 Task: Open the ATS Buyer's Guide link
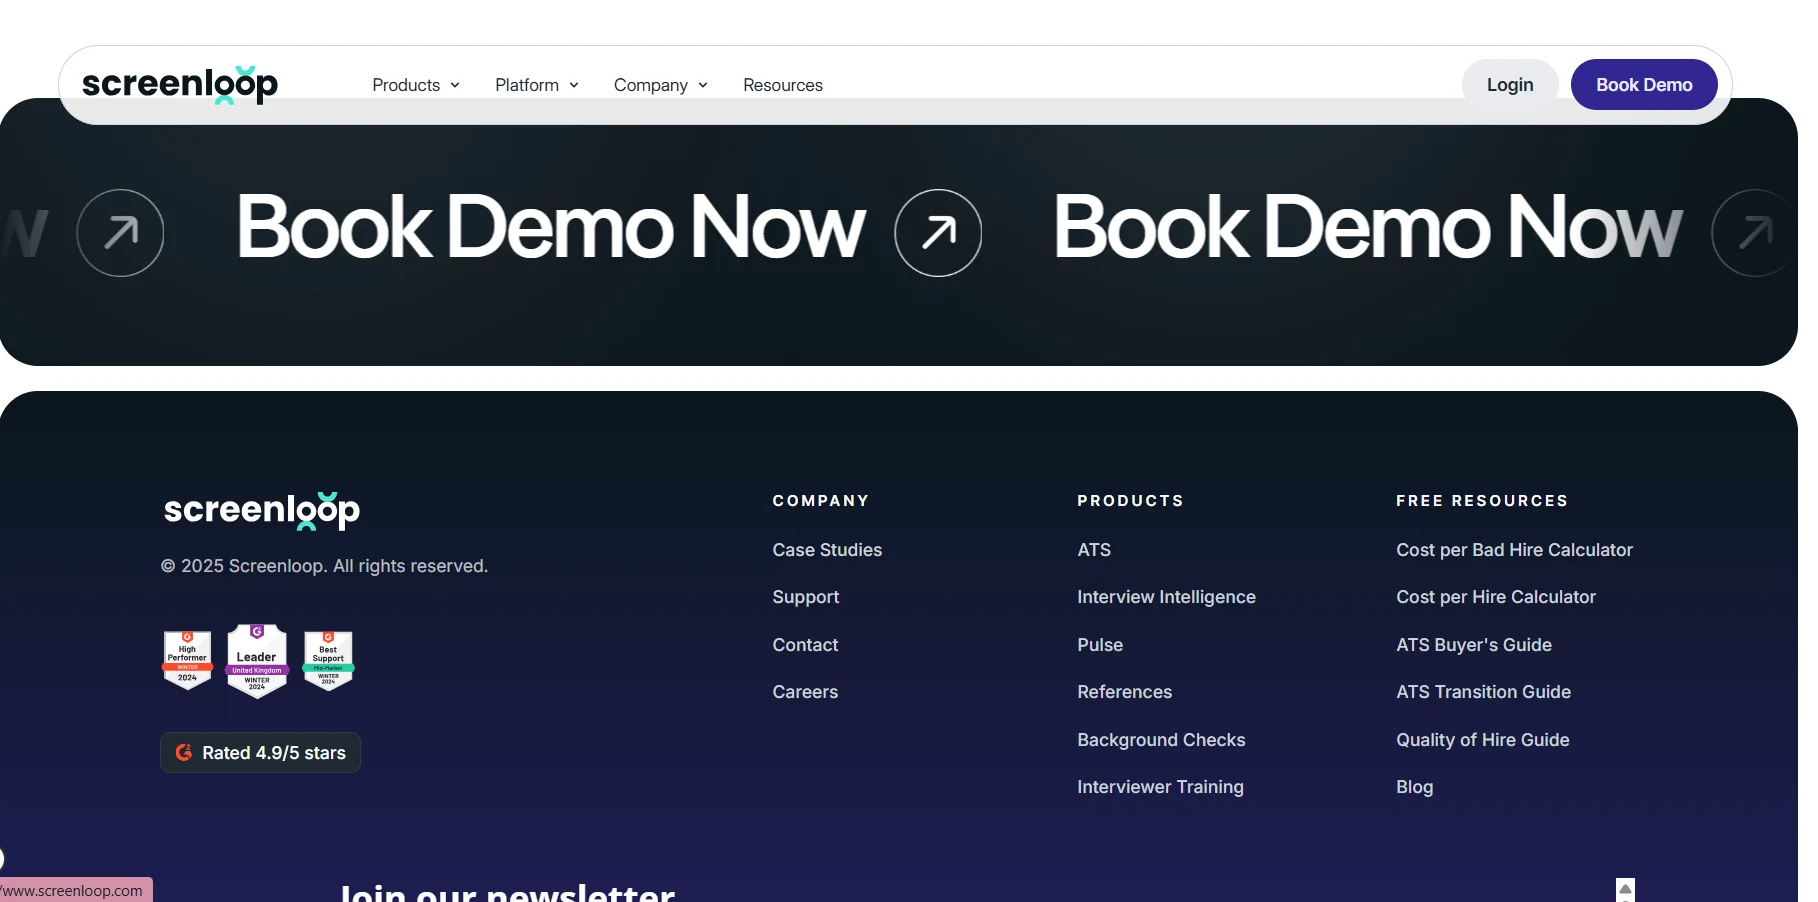(x=1474, y=645)
